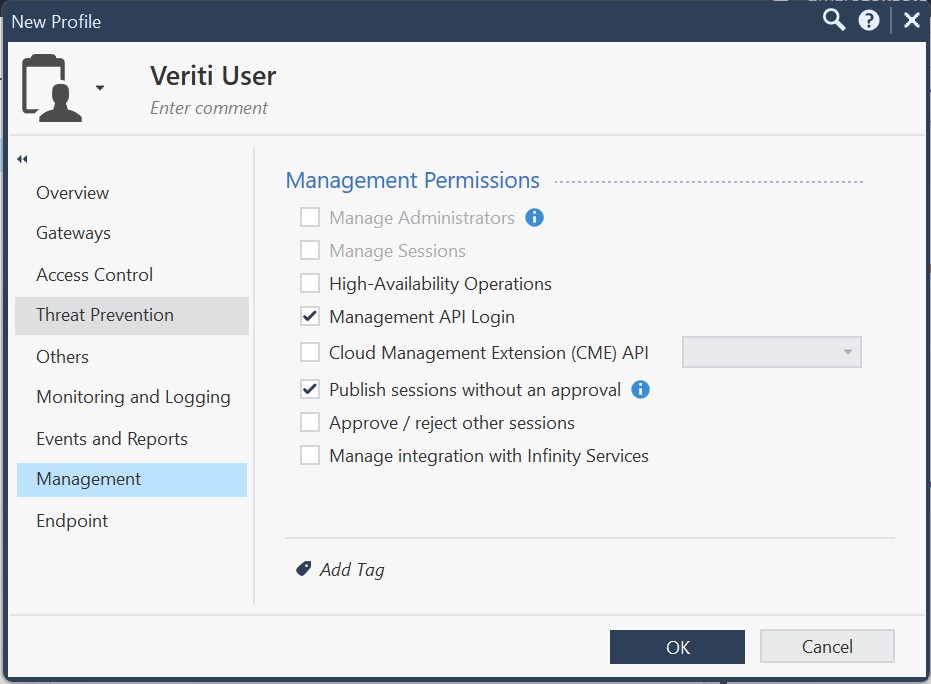
Task: Enable Manage integration with Infinity Services
Action: (310, 455)
